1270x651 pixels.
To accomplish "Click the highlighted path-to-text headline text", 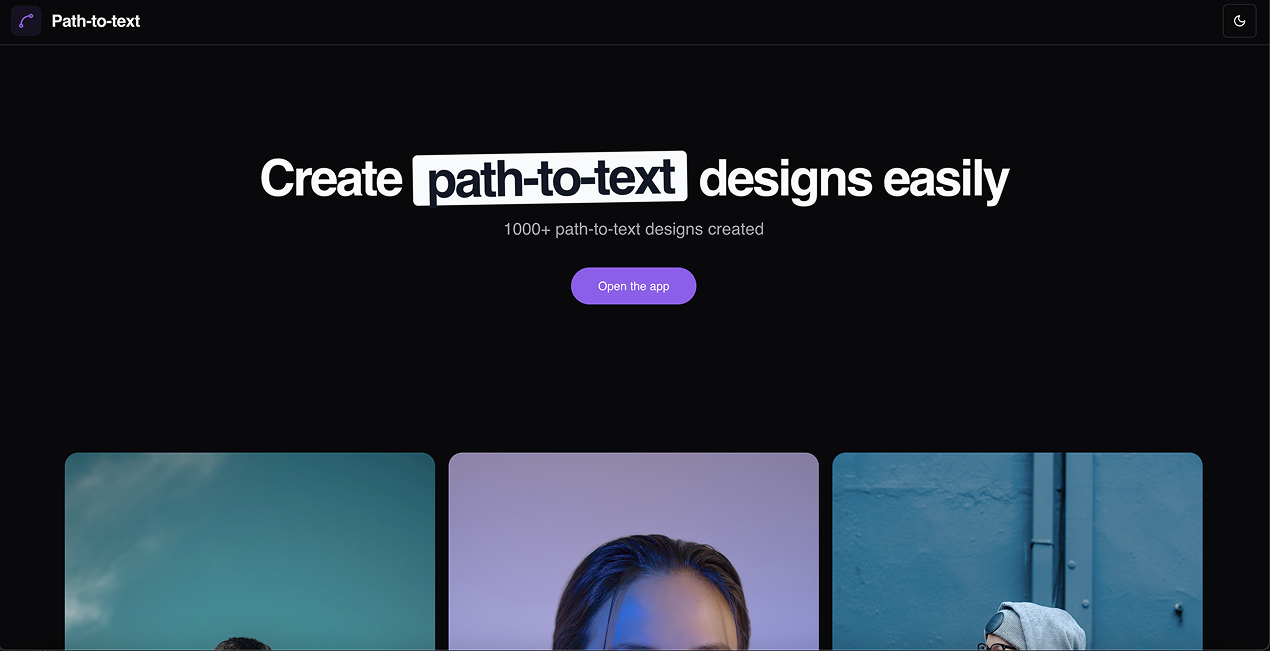I will coord(549,178).
